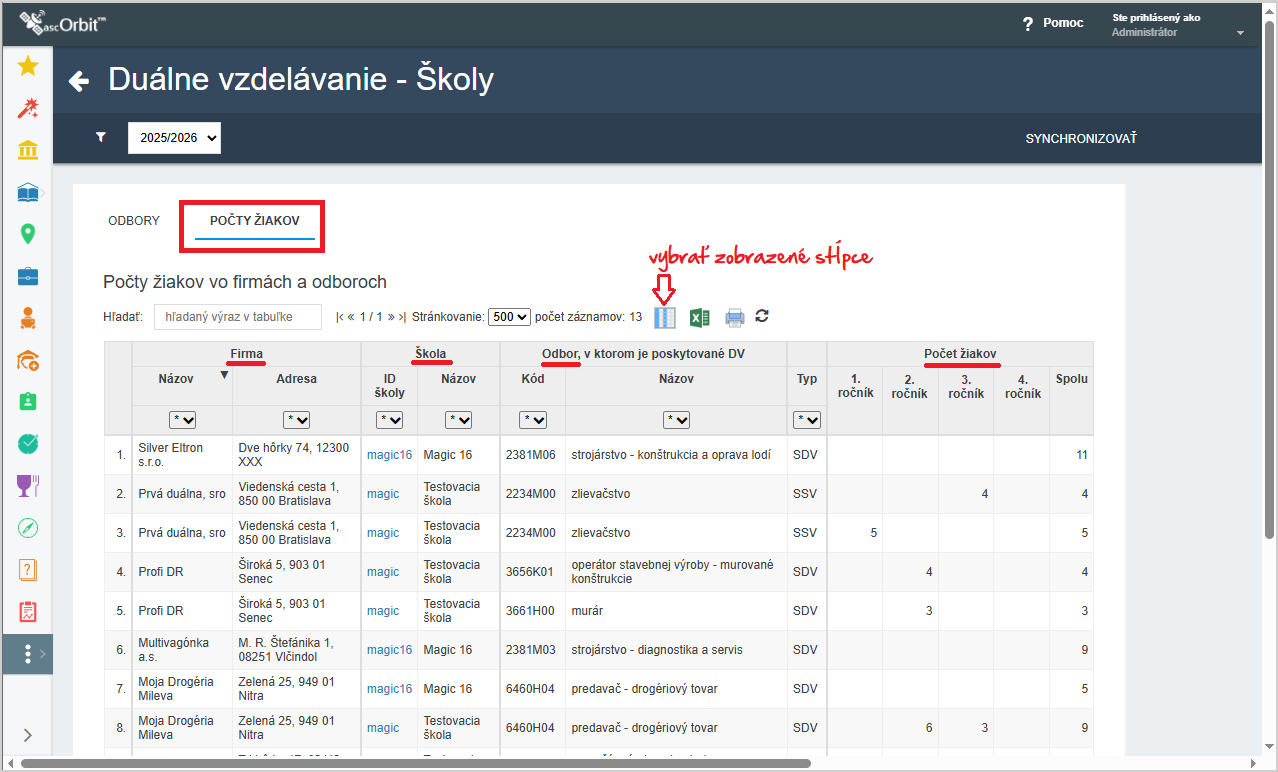Open the school year 2025/2026 dropdown
The image size is (1278, 772).
coord(174,139)
